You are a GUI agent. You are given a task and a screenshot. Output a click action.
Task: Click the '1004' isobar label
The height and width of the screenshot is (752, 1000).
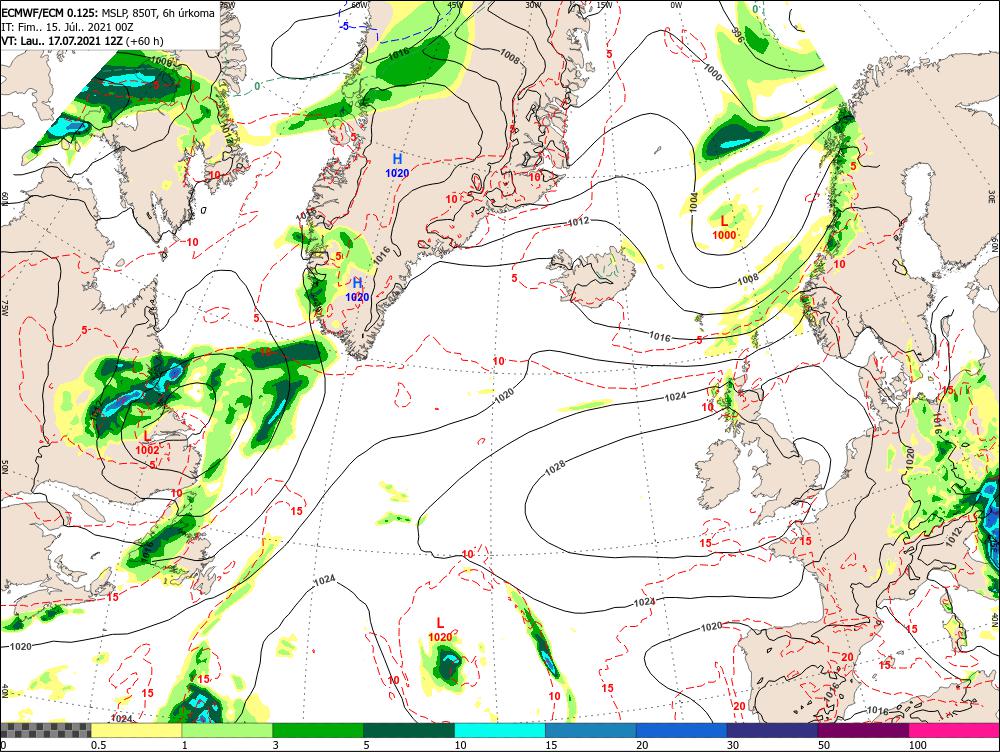pyautogui.click(x=695, y=202)
